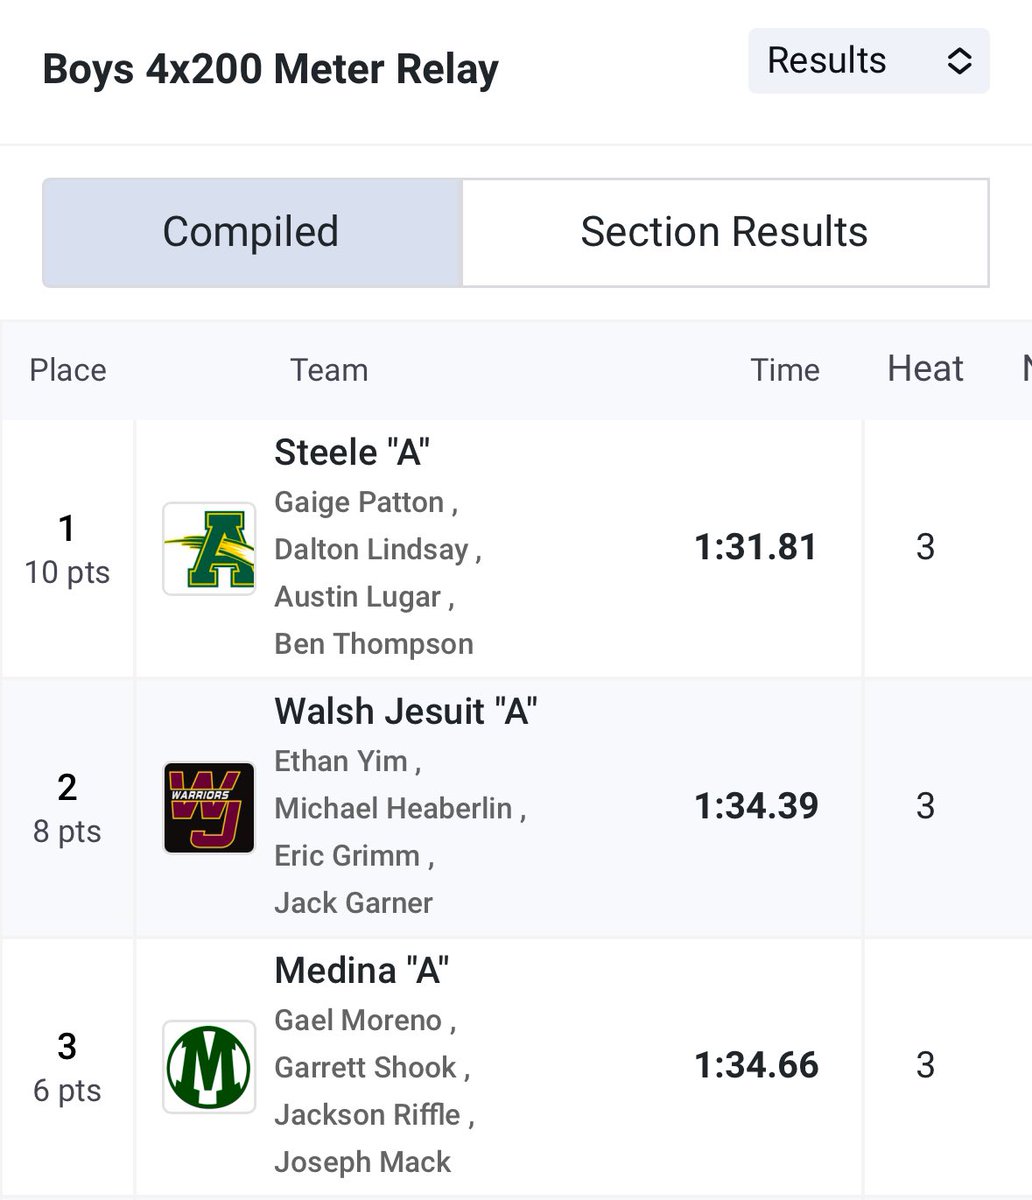Open the Walsh Jesuit "A" team link

tap(406, 711)
